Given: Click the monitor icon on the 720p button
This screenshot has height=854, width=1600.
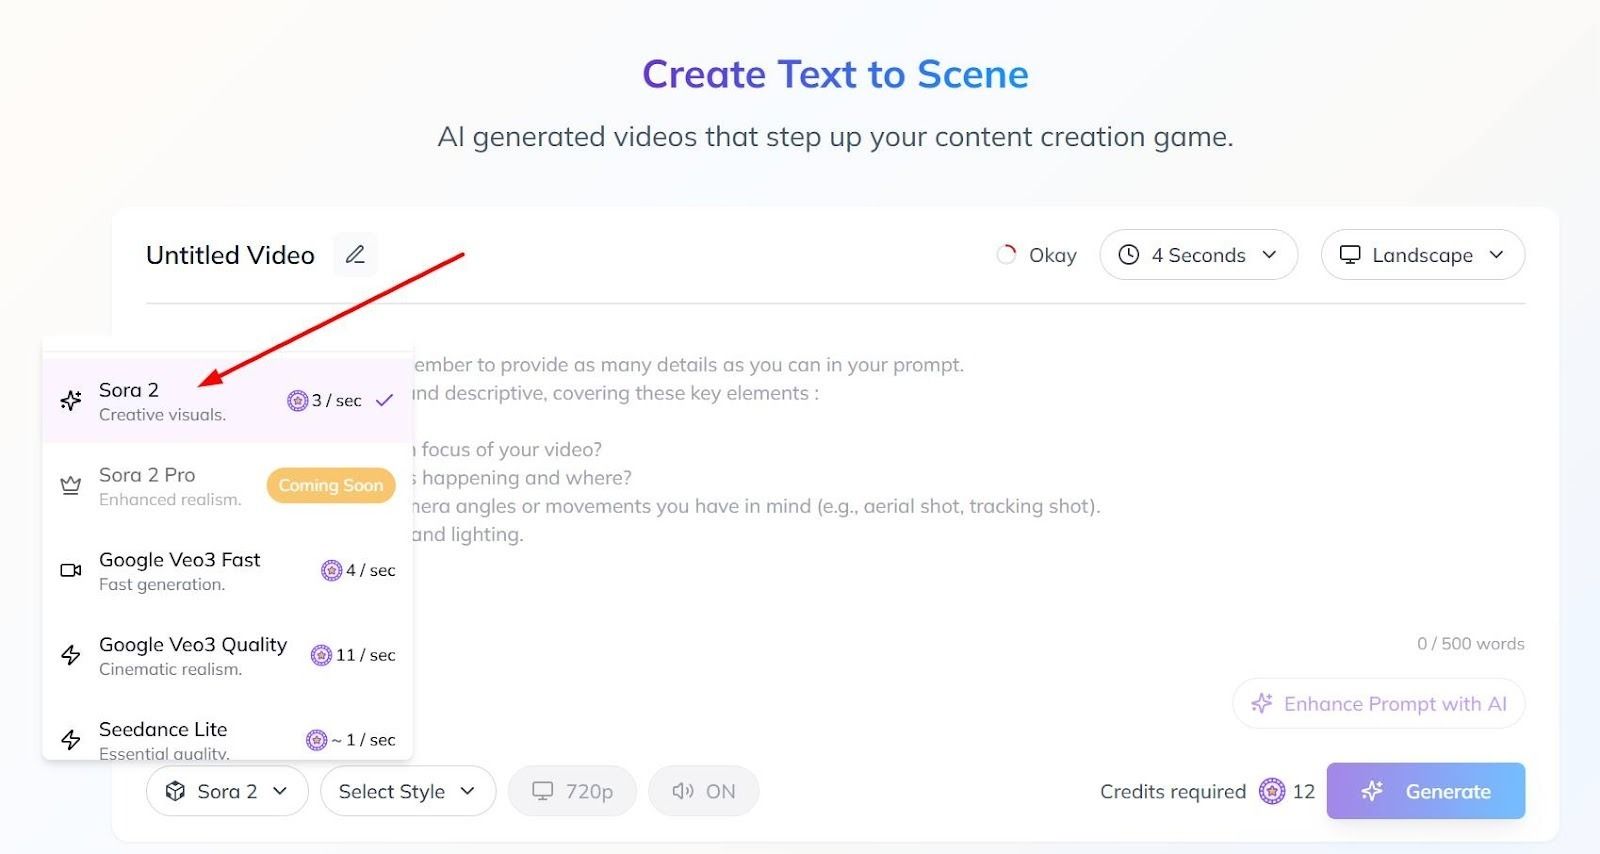Looking at the screenshot, I should (x=542, y=791).
